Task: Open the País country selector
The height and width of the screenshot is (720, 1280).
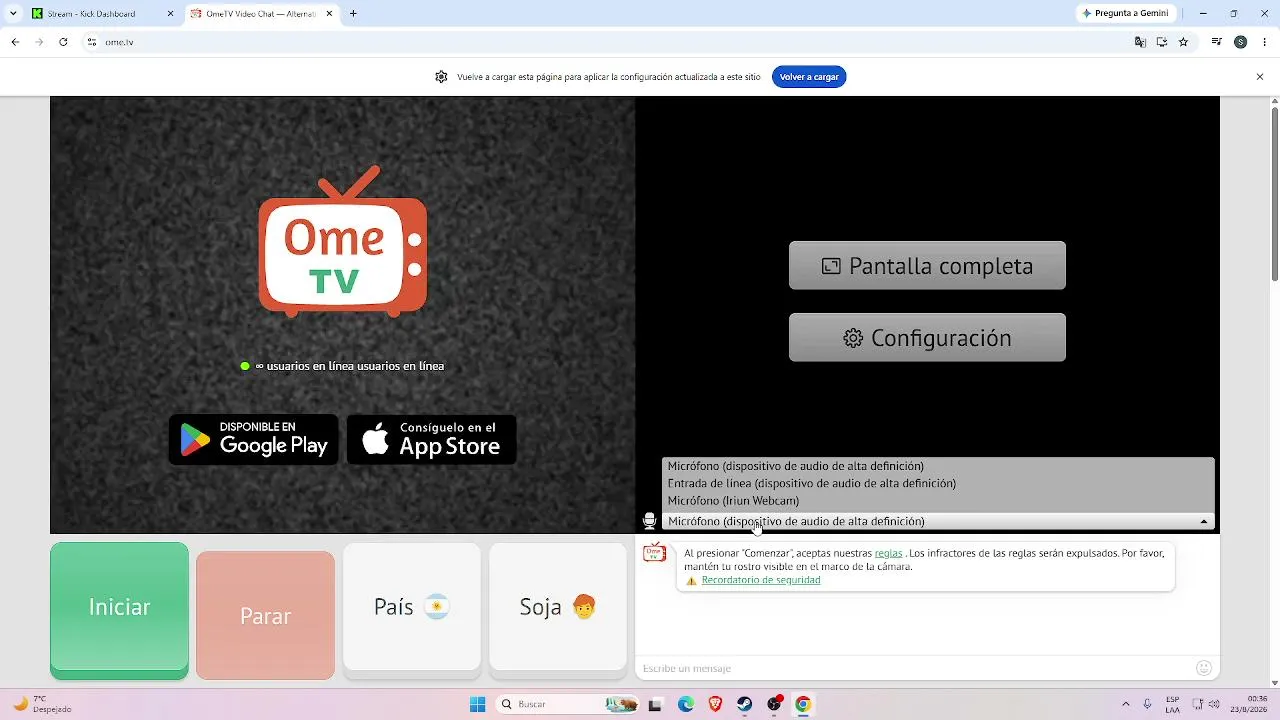Action: coord(412,607)
